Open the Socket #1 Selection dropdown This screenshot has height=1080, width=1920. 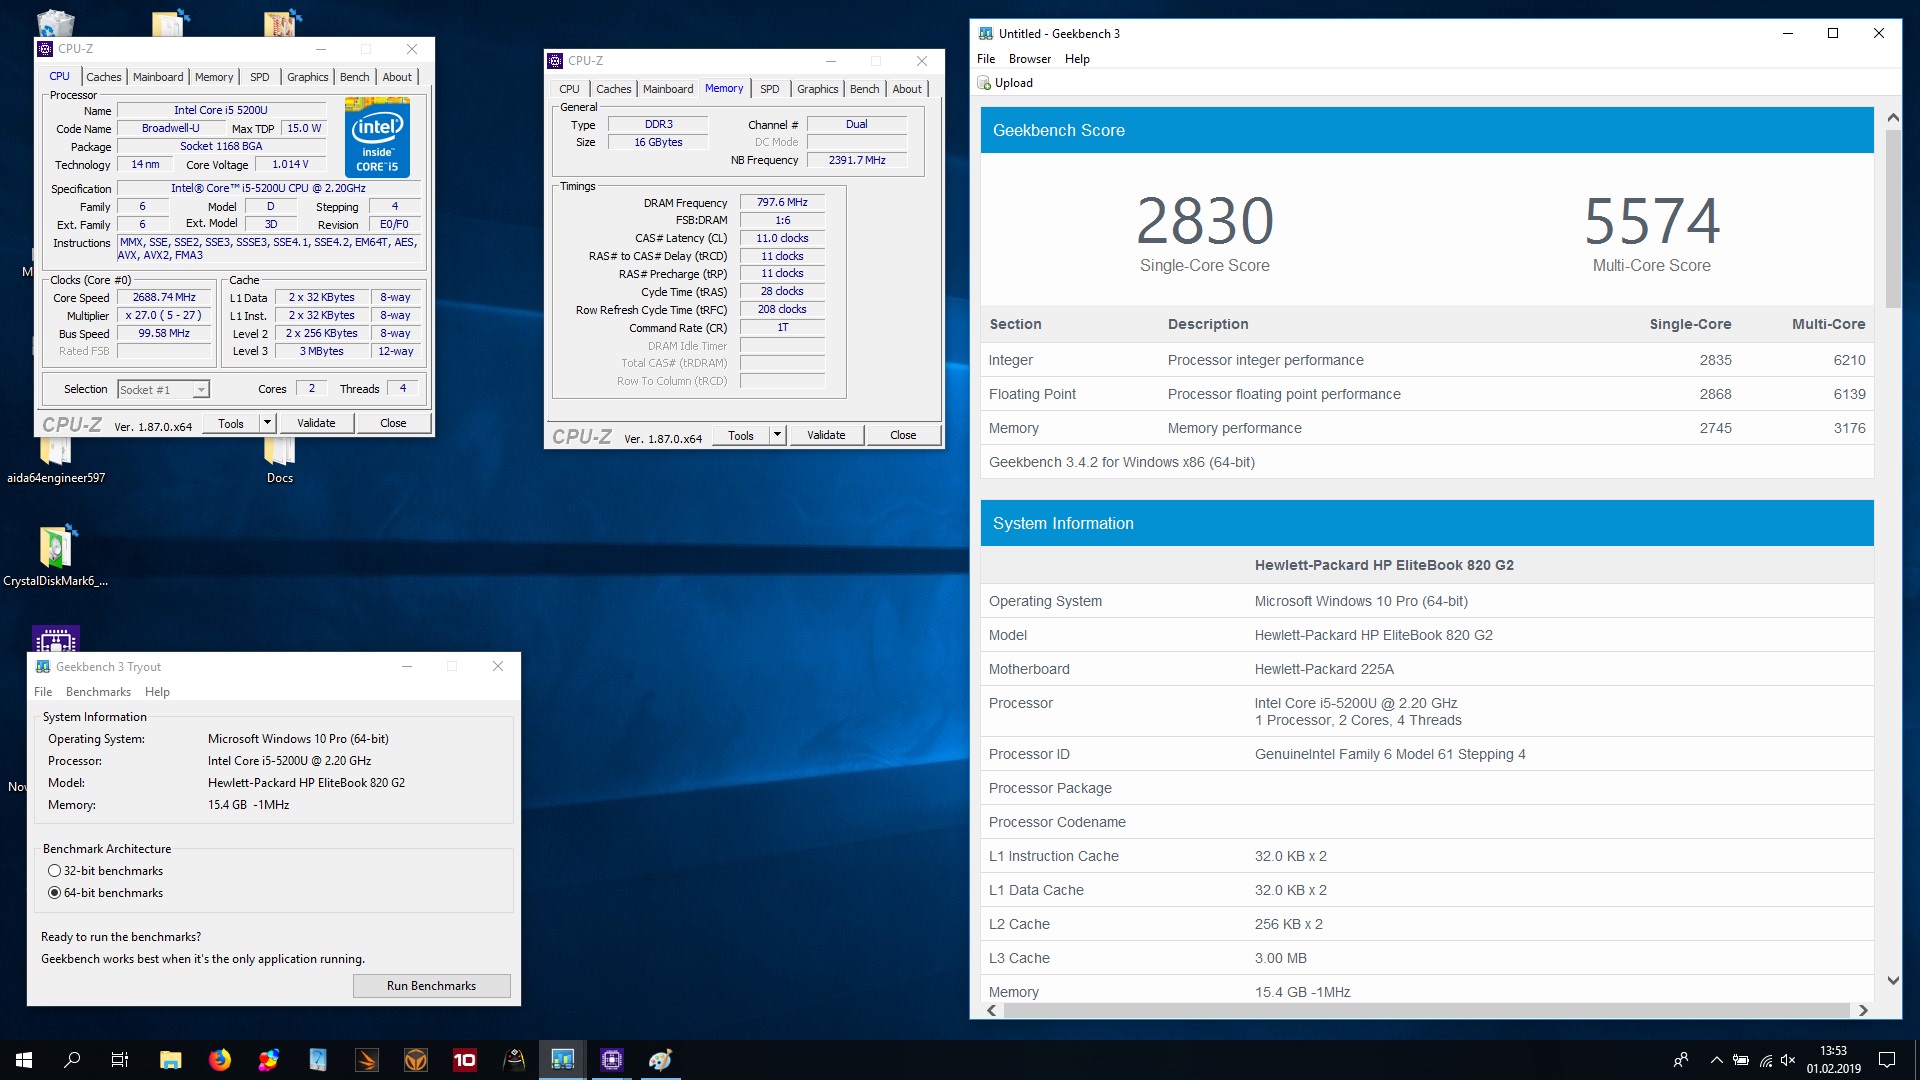(163, 390)
